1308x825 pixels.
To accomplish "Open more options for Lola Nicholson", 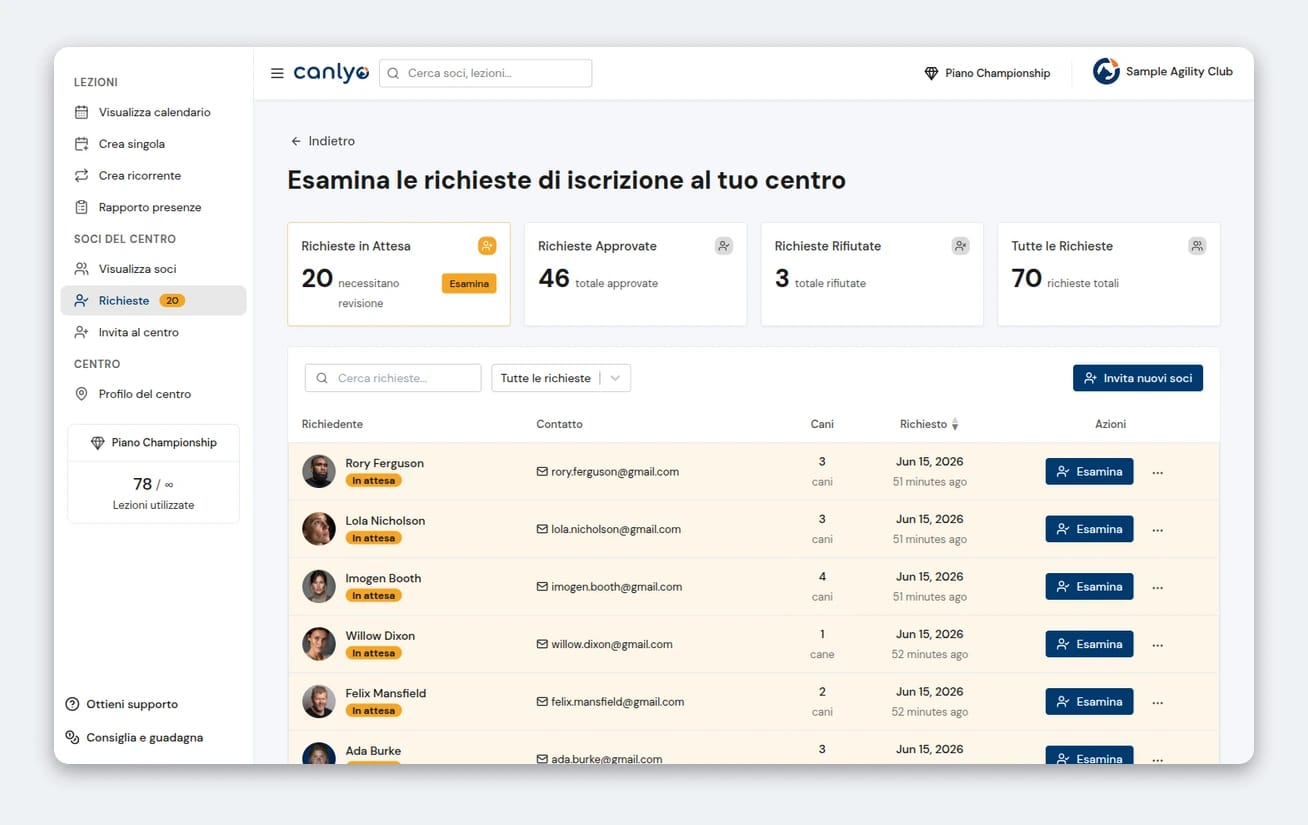I will 1158,529.
